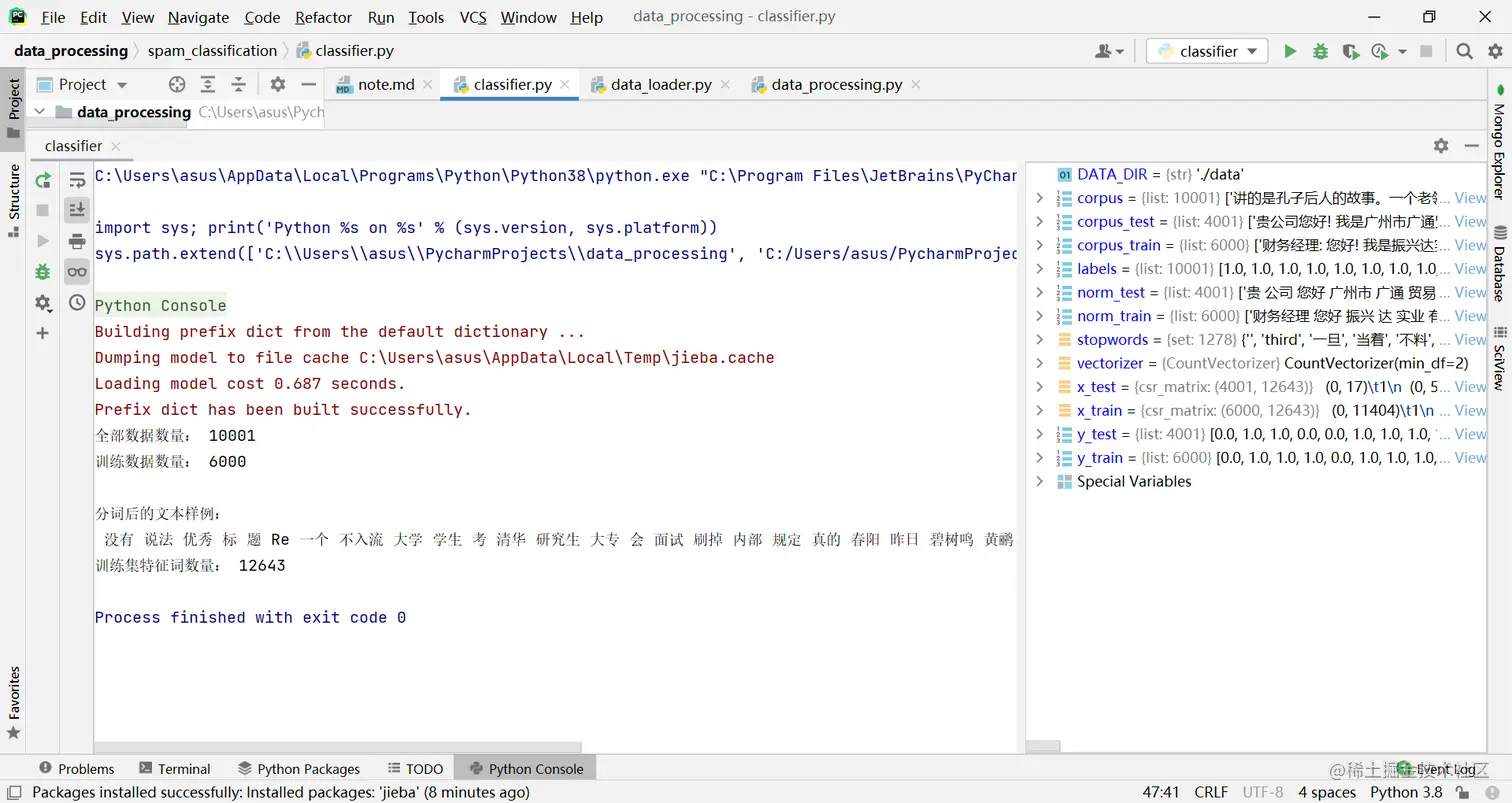Image resolution: width=1512 pixels, height=803 pixels.
Task: Toggle the Project side tab
Action: pos(13,108)
